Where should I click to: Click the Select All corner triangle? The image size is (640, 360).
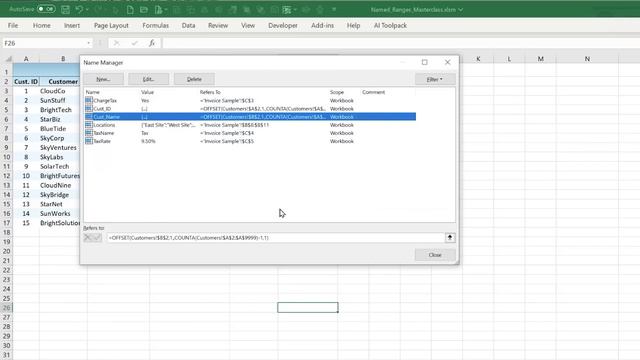8,59
